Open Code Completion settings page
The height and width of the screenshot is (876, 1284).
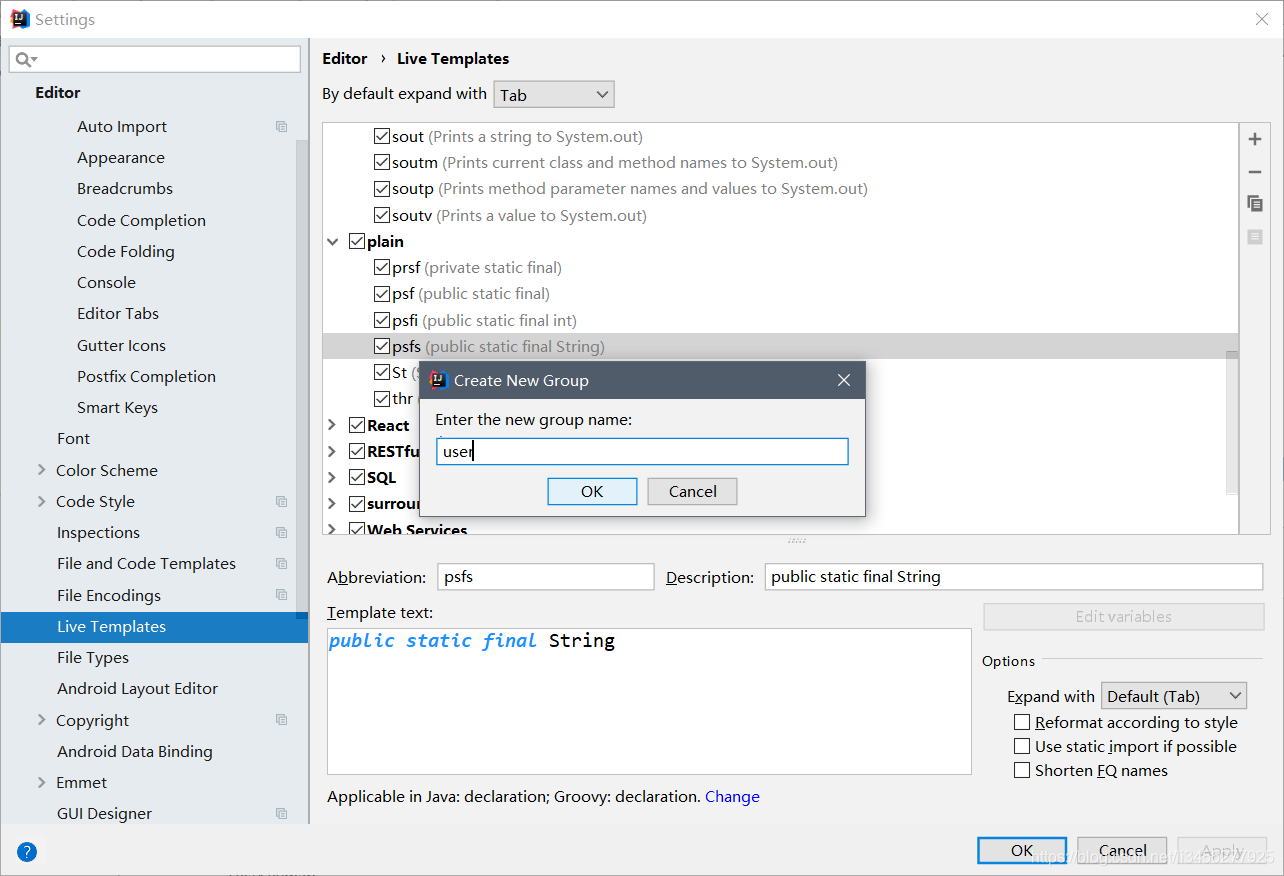click(141, 220)
